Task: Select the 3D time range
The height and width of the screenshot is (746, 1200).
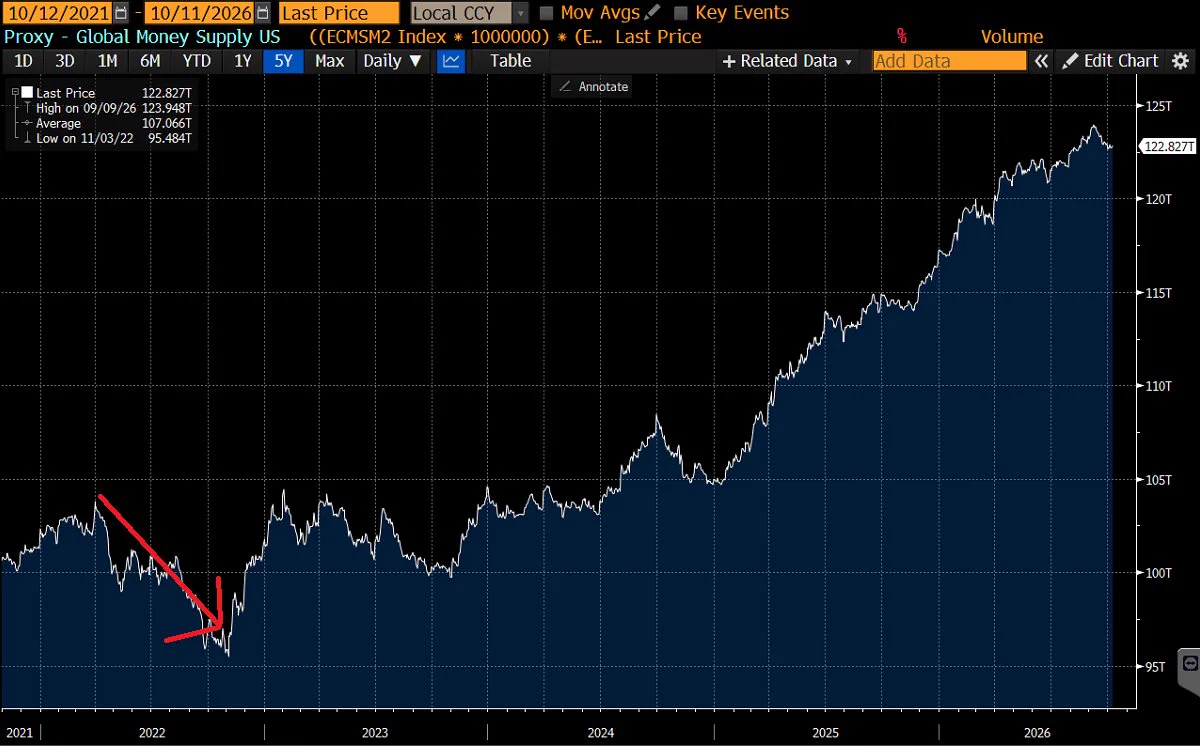Action: [64, 61]
